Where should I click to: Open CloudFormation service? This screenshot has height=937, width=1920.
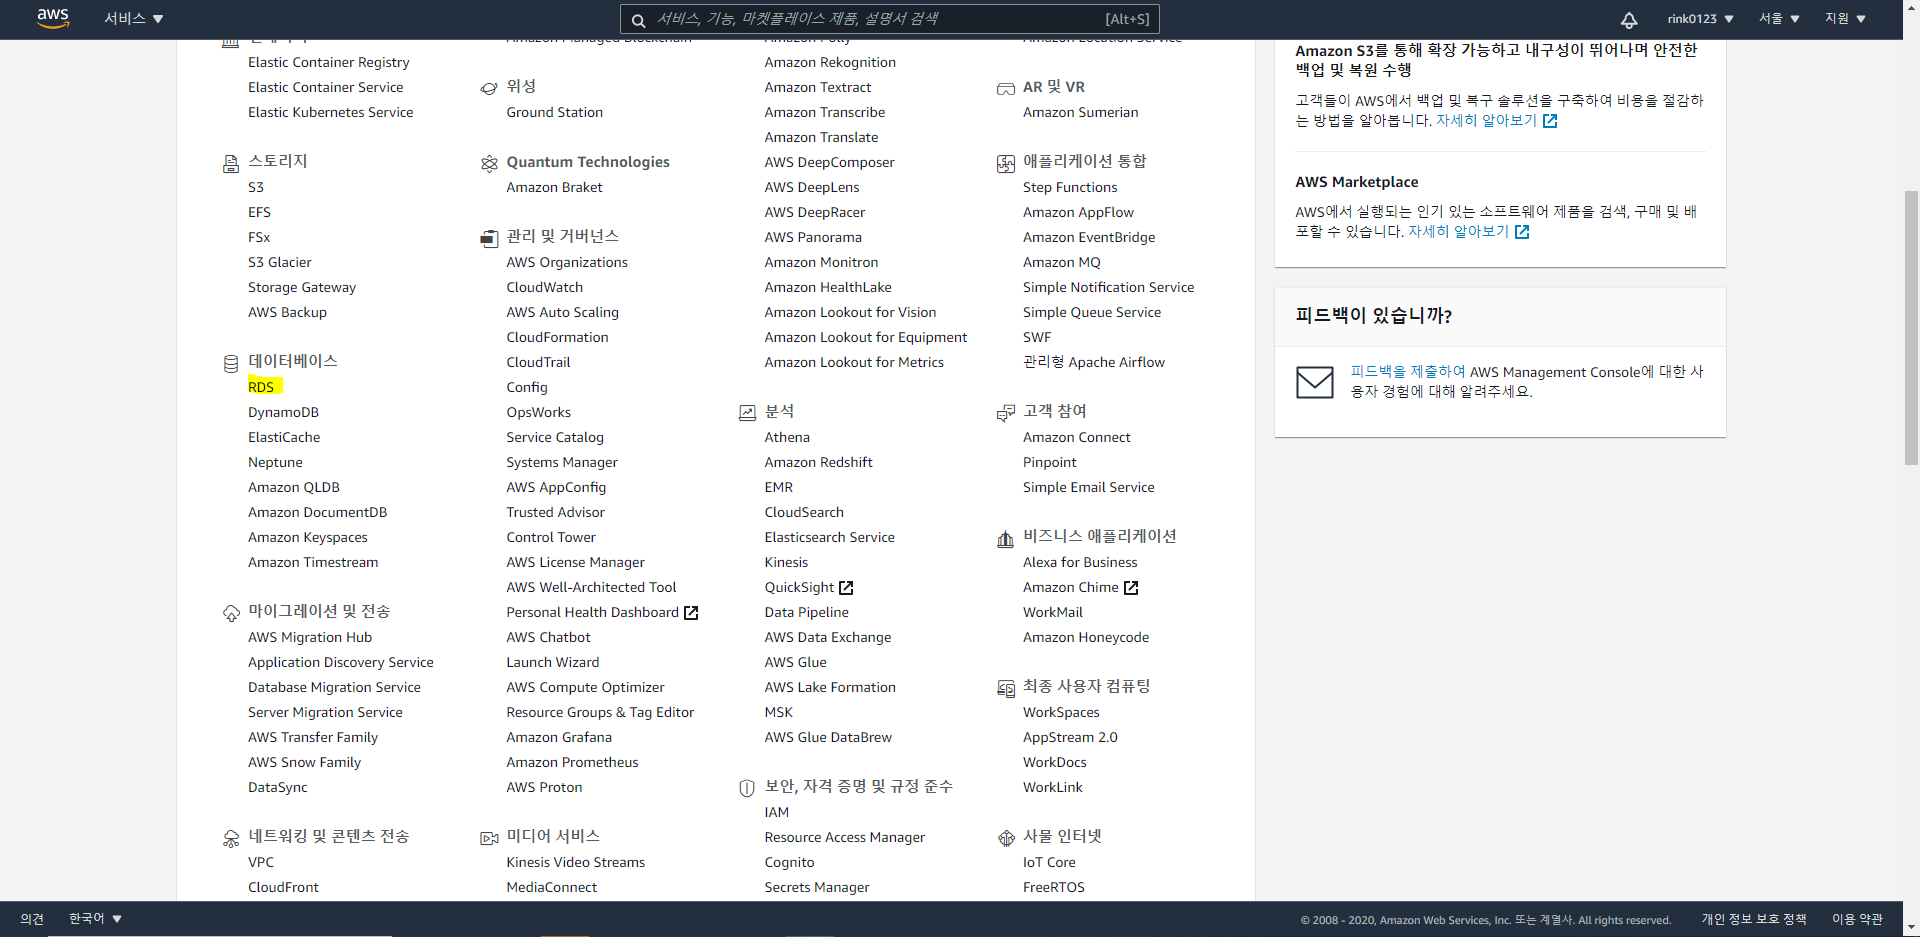pos(557,337)
